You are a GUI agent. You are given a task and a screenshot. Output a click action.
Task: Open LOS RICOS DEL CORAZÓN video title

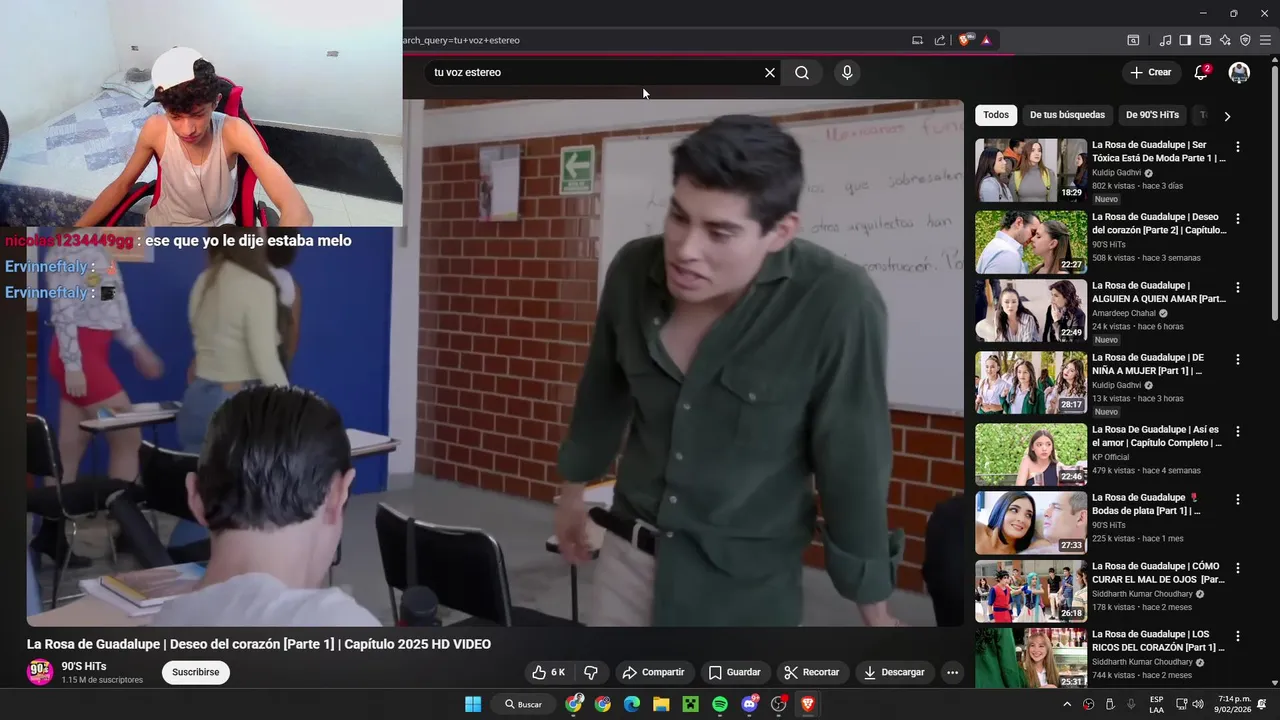1158,641
